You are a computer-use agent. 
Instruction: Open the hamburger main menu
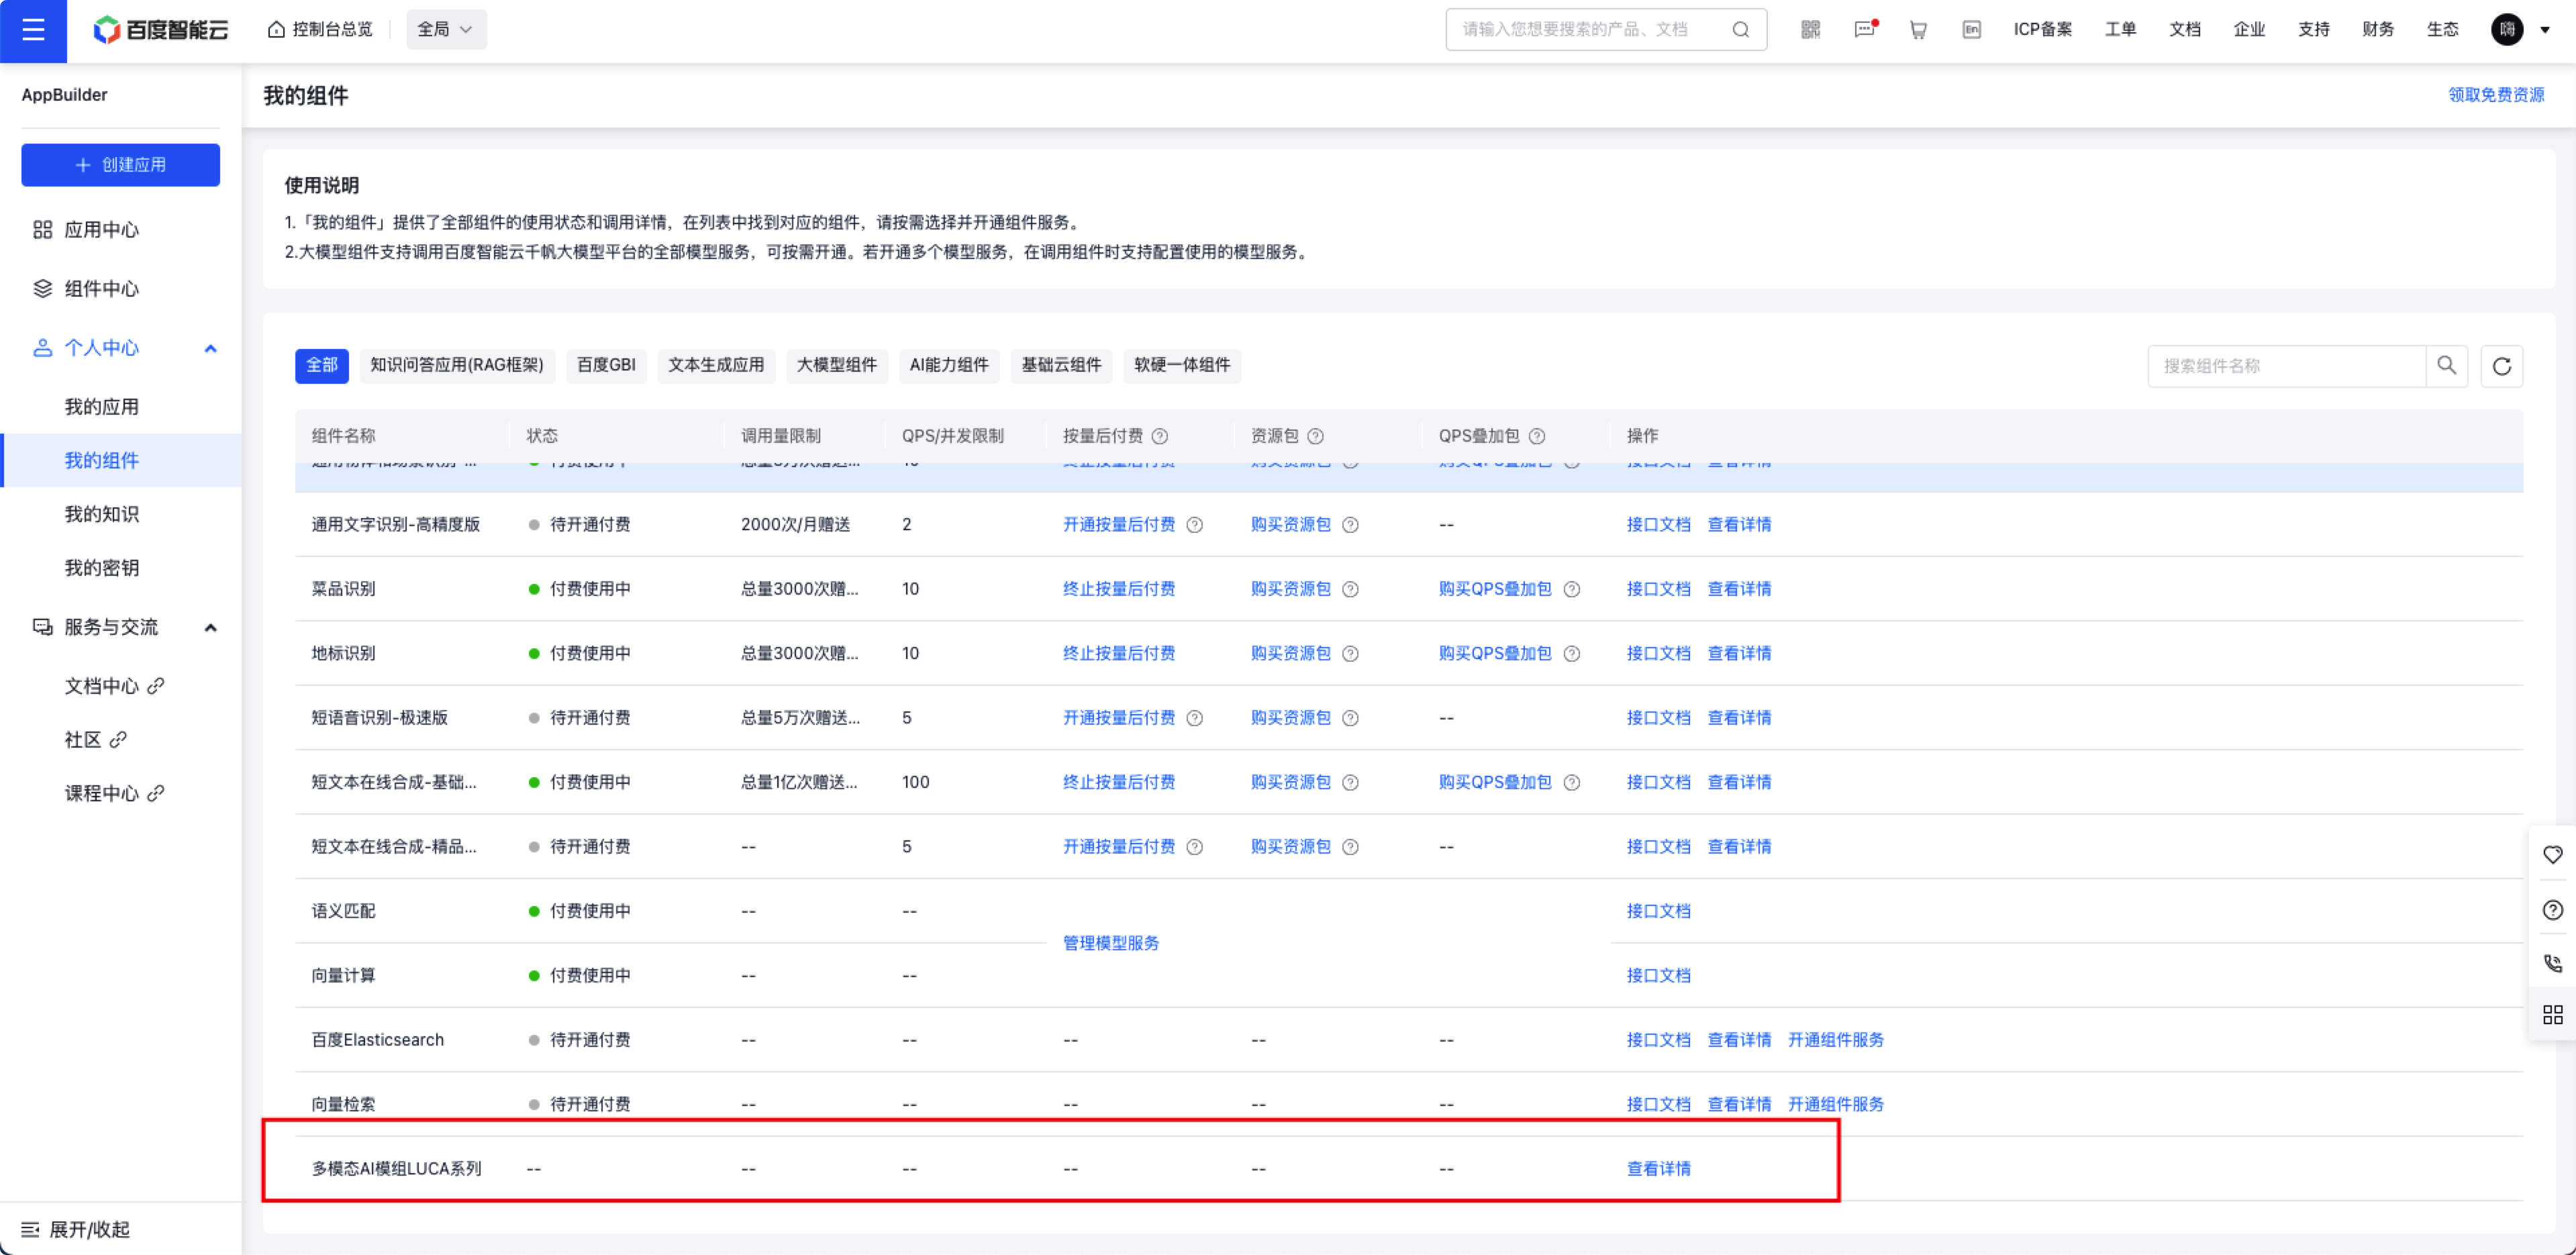tap(33, 30)
